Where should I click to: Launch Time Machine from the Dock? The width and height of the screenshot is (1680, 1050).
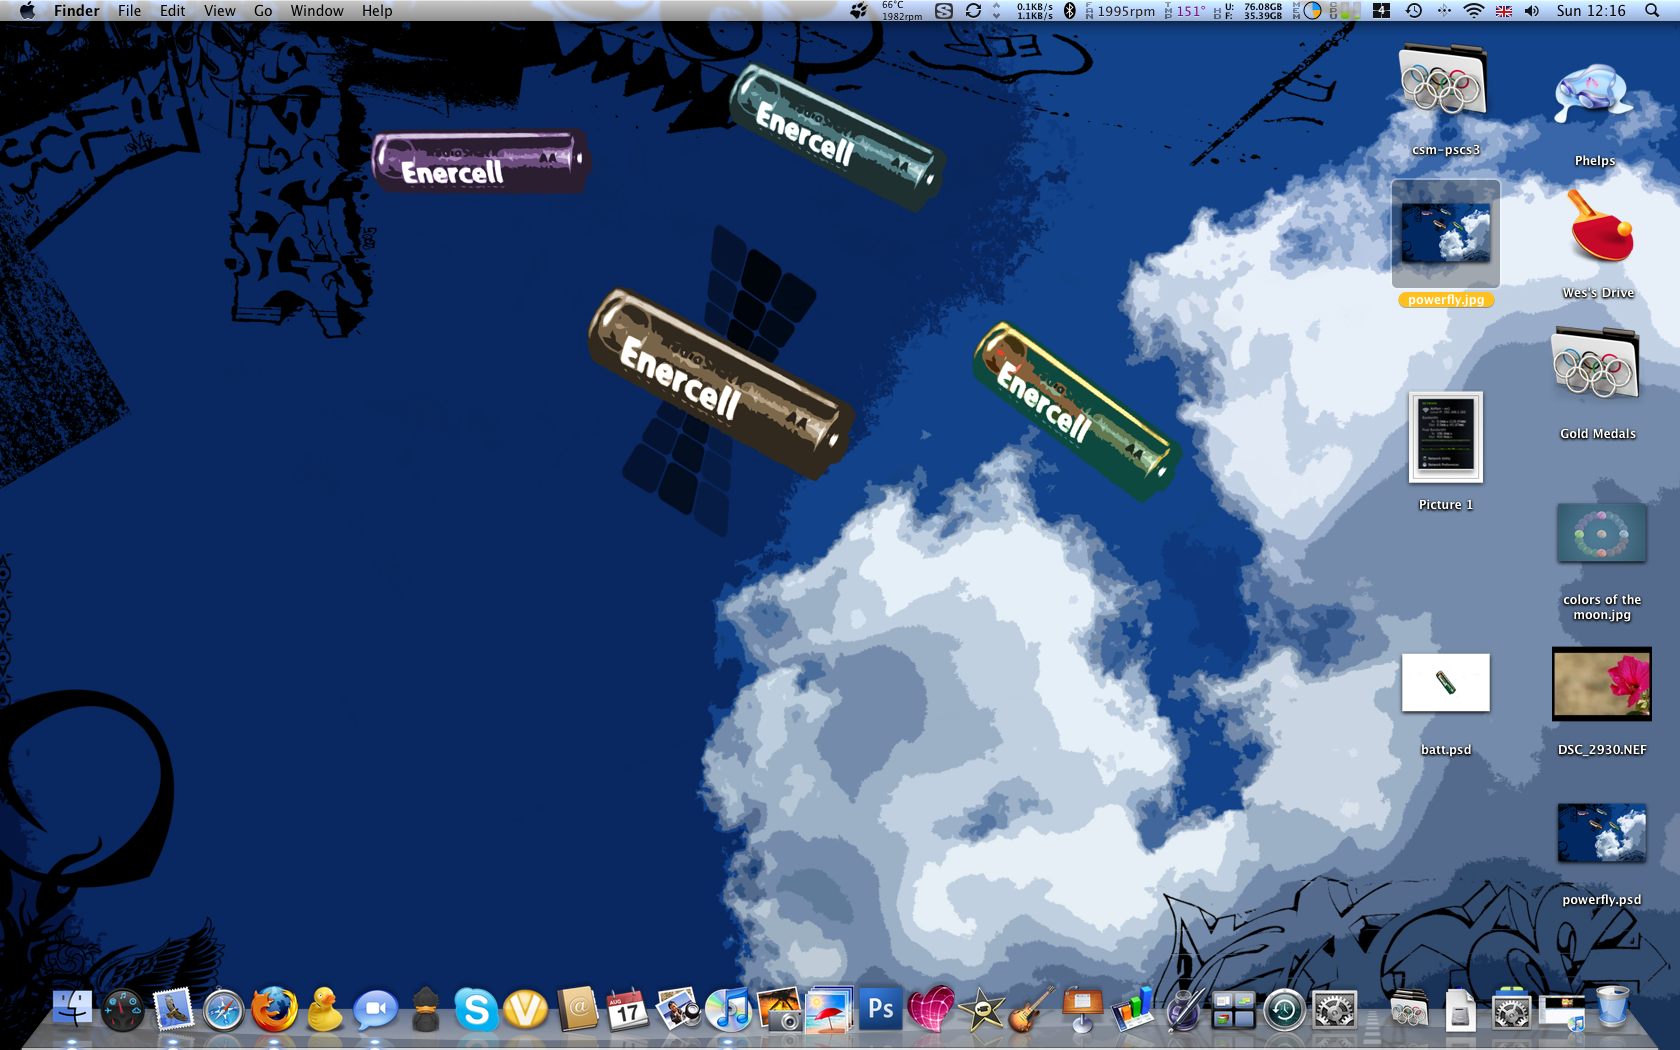coord(1284,1009)
